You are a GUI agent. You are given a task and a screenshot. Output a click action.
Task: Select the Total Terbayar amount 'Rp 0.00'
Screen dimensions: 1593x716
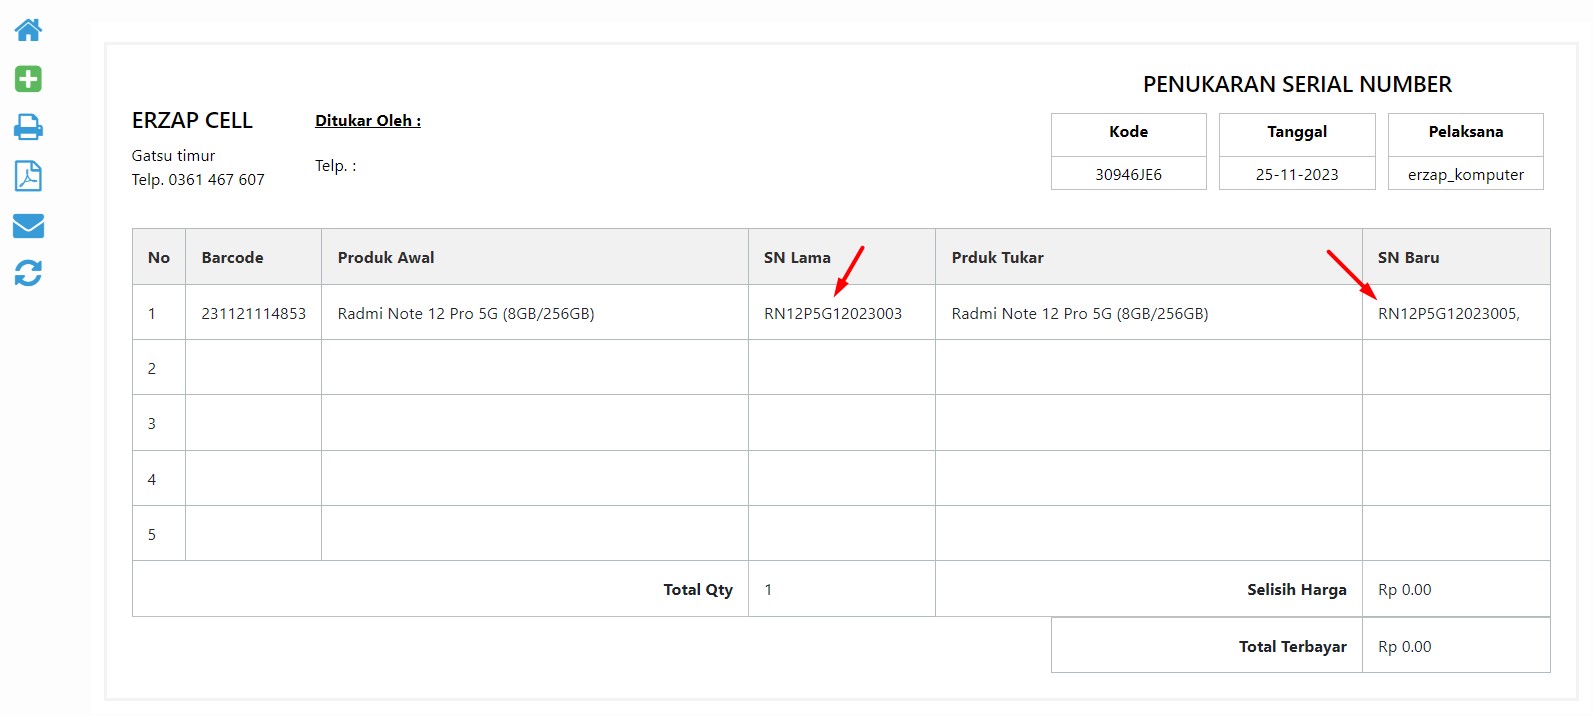pyautogui.click(x=1405, y=647)
